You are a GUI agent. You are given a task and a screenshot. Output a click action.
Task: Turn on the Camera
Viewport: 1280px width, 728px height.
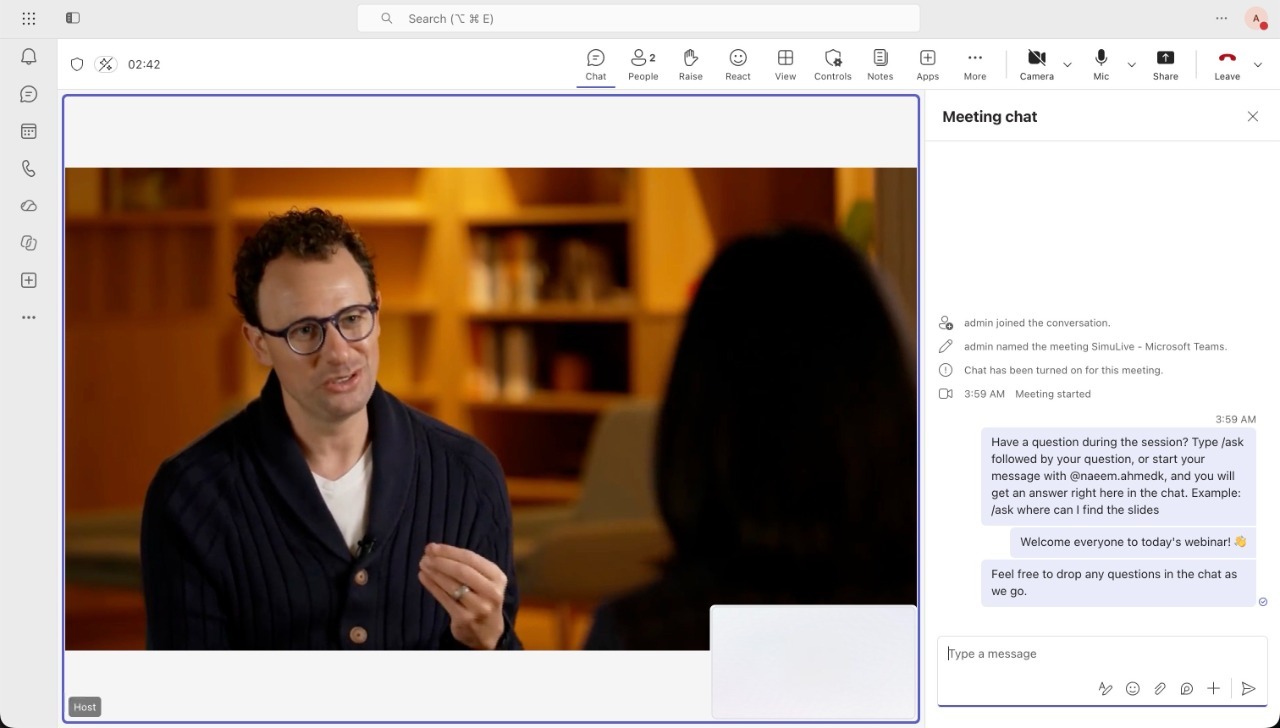1036,64
